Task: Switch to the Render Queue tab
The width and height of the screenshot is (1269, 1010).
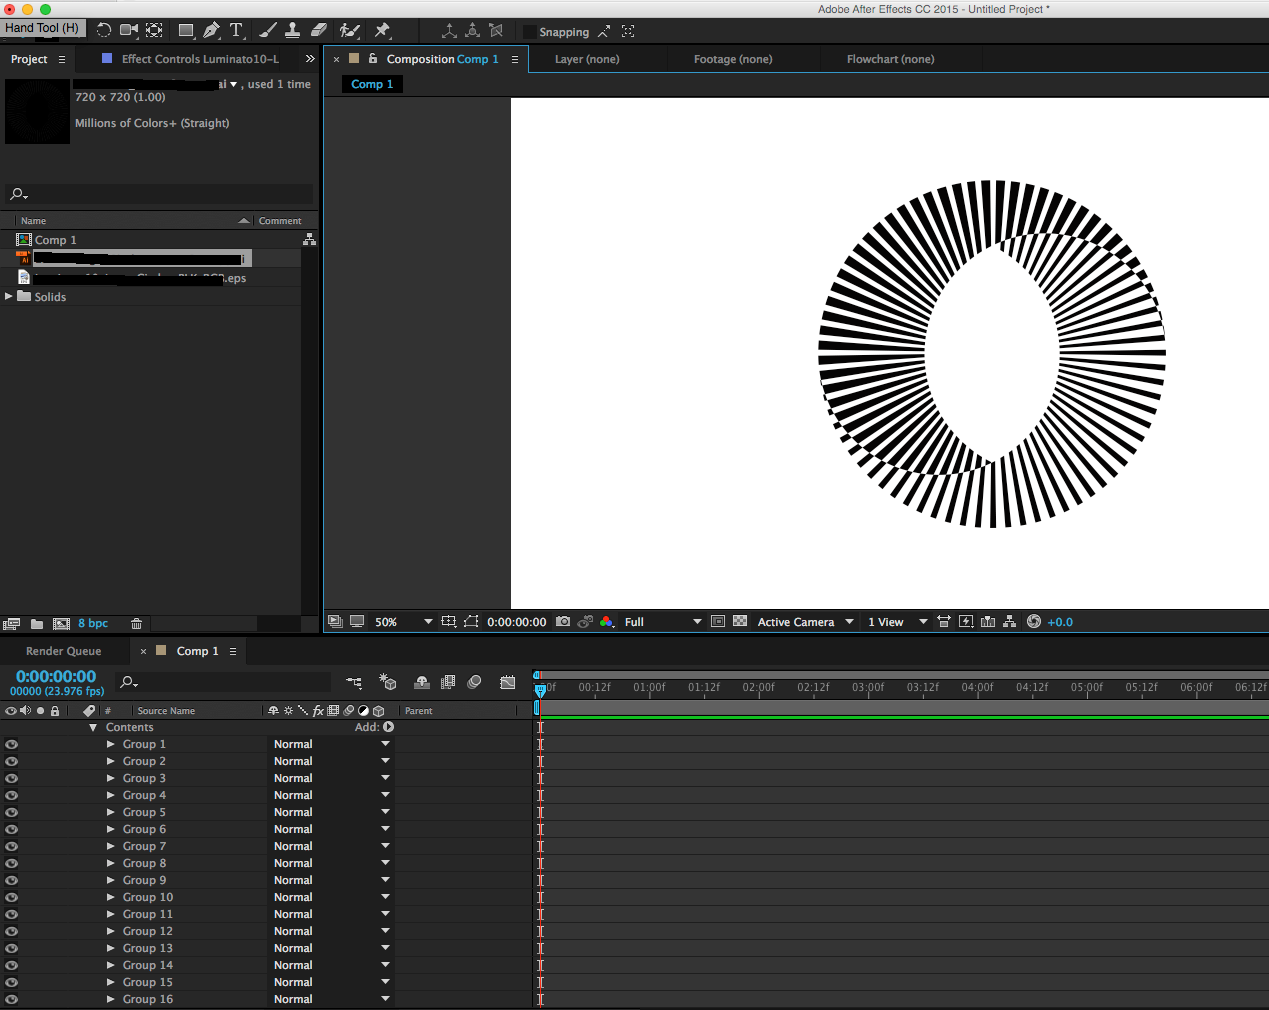Action: [x=63, y=651]
